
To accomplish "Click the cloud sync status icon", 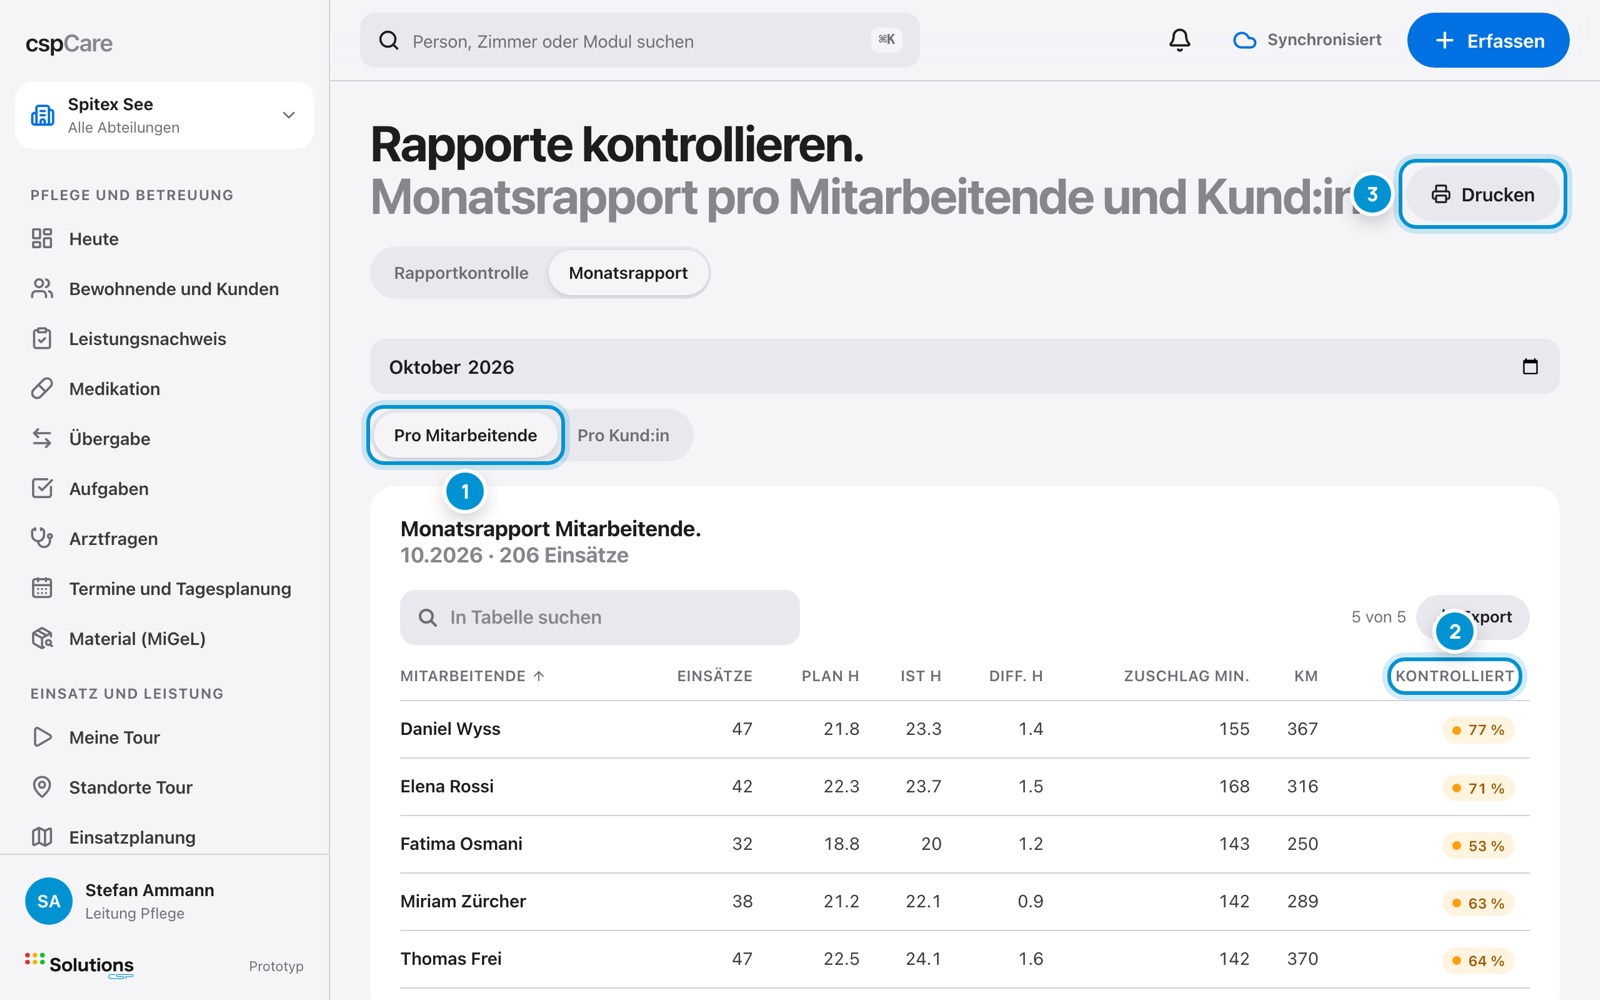I will pyautogui.click(x=1244, y=40).
